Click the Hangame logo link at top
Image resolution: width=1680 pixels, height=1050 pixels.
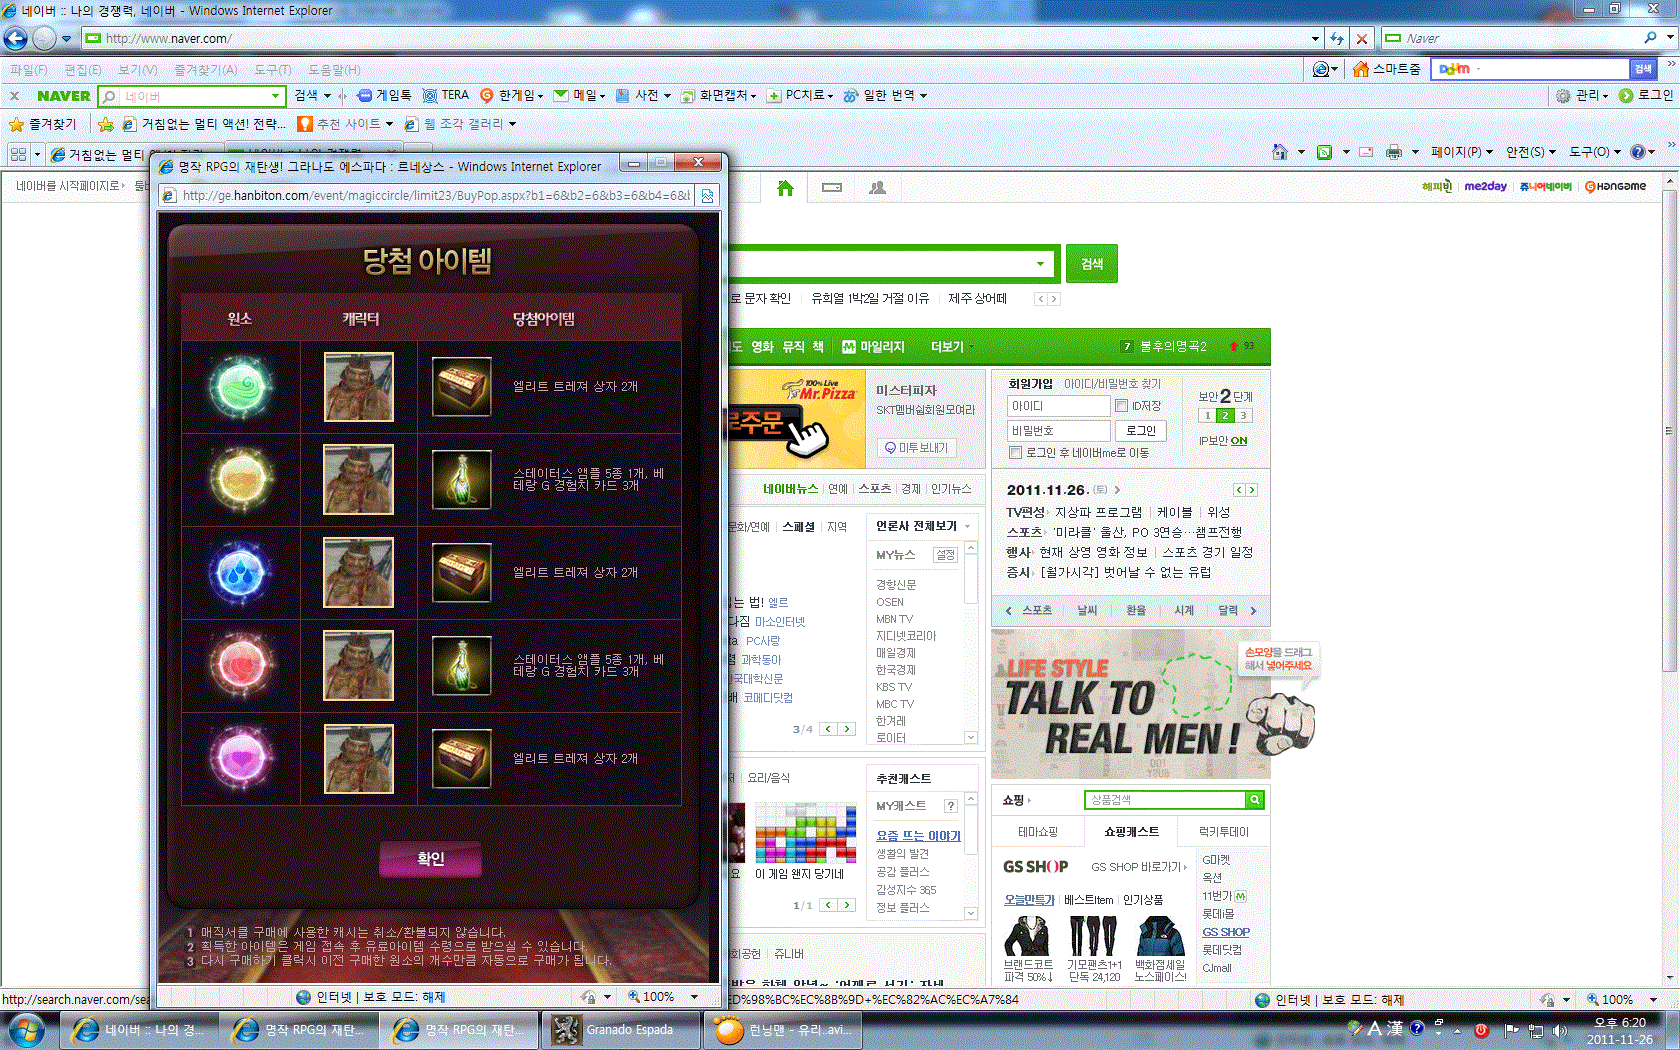[x=1615, y=187]
